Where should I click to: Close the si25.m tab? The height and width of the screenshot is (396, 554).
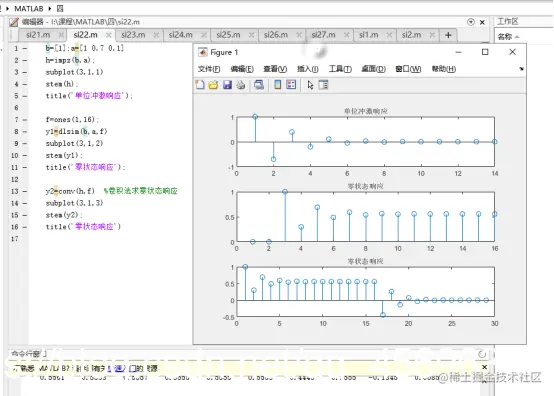[251, 35]
